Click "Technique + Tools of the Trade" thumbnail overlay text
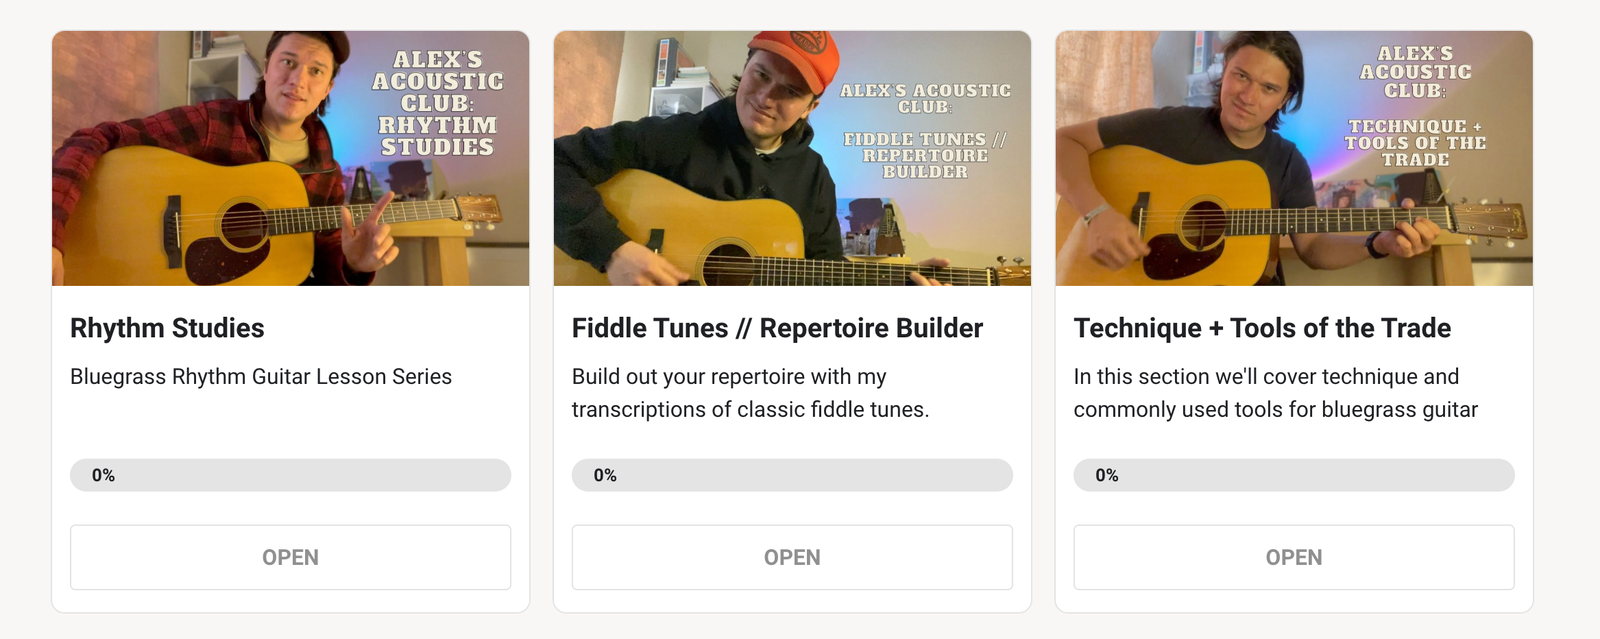 pyautogui.click(x=1415, y=142)
